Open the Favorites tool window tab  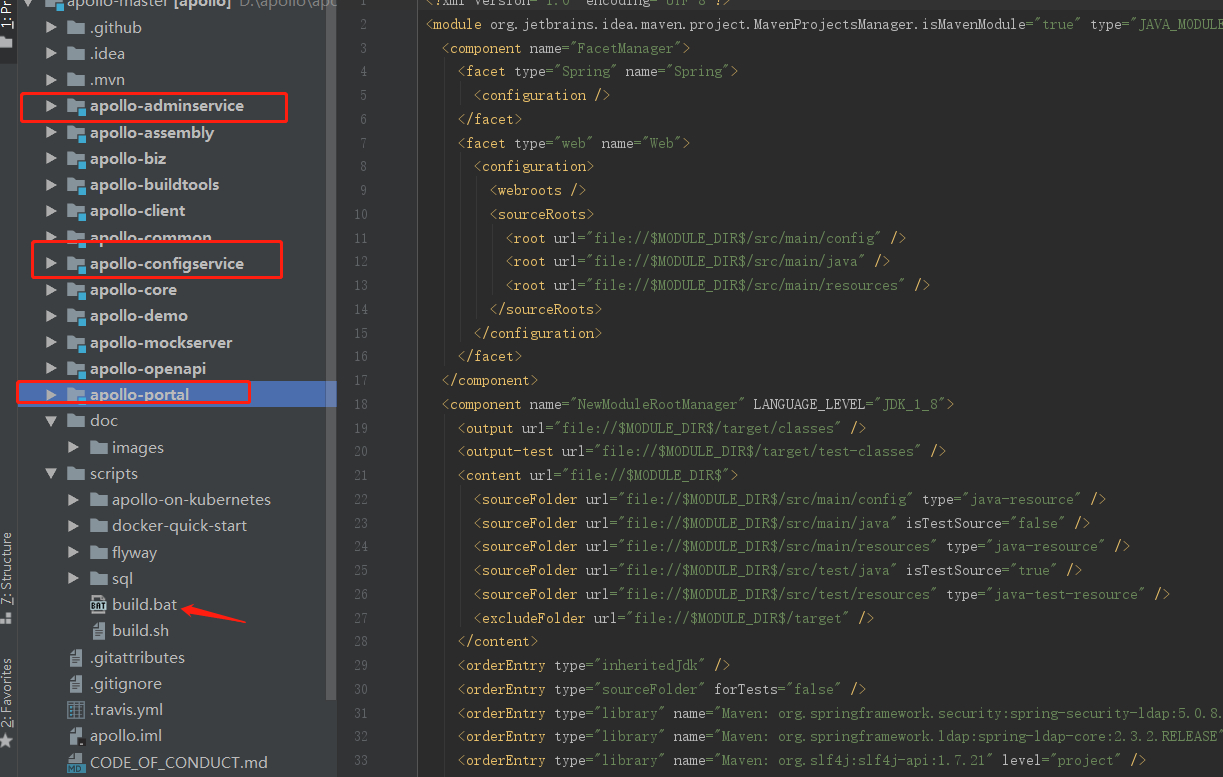[x=7, y=692]
